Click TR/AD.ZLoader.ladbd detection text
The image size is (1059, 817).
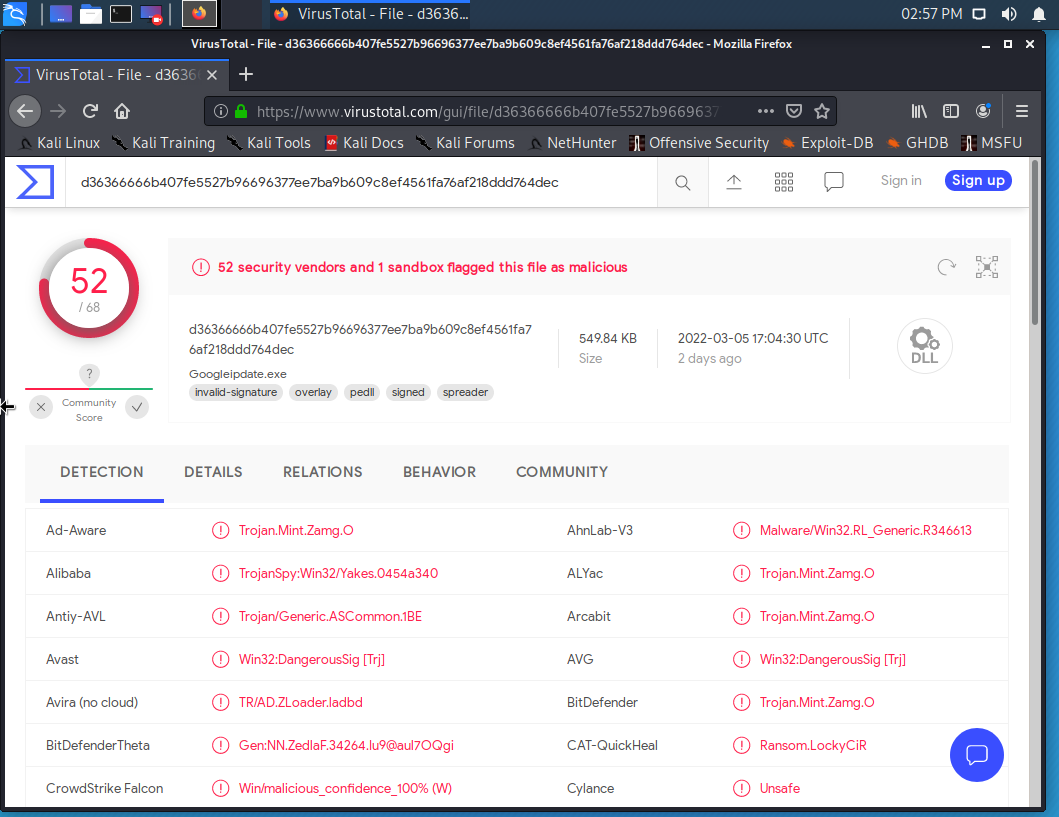tap(301, 702)
